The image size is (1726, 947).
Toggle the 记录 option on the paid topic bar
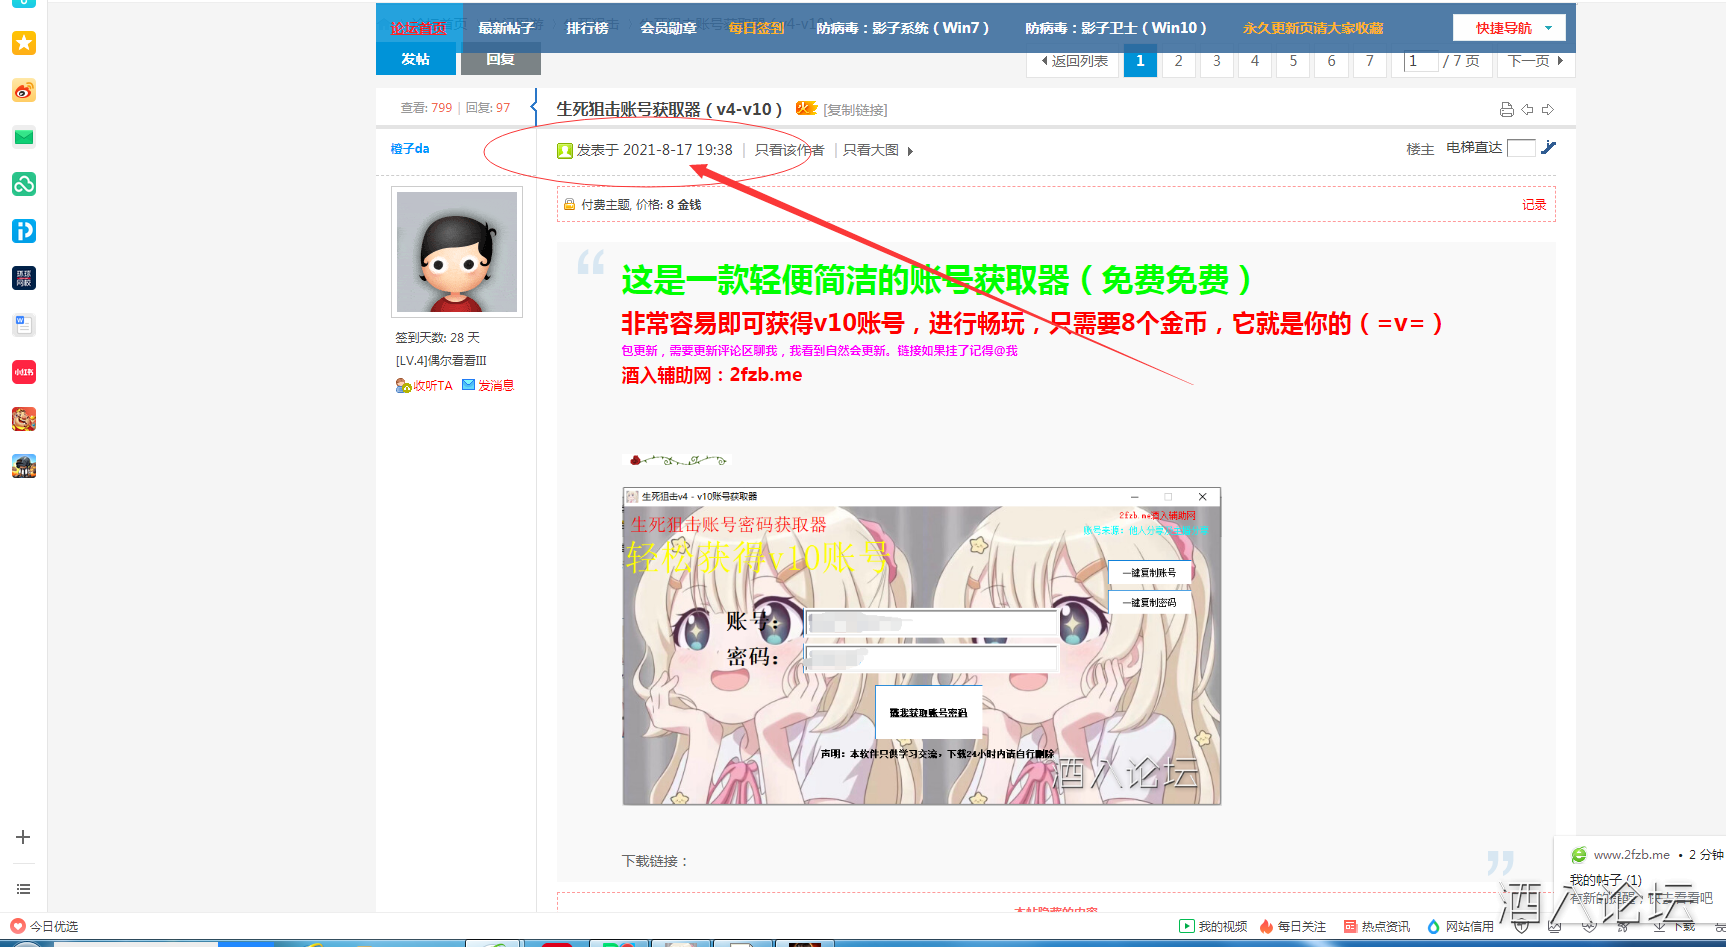click(x=1533, y=204)
